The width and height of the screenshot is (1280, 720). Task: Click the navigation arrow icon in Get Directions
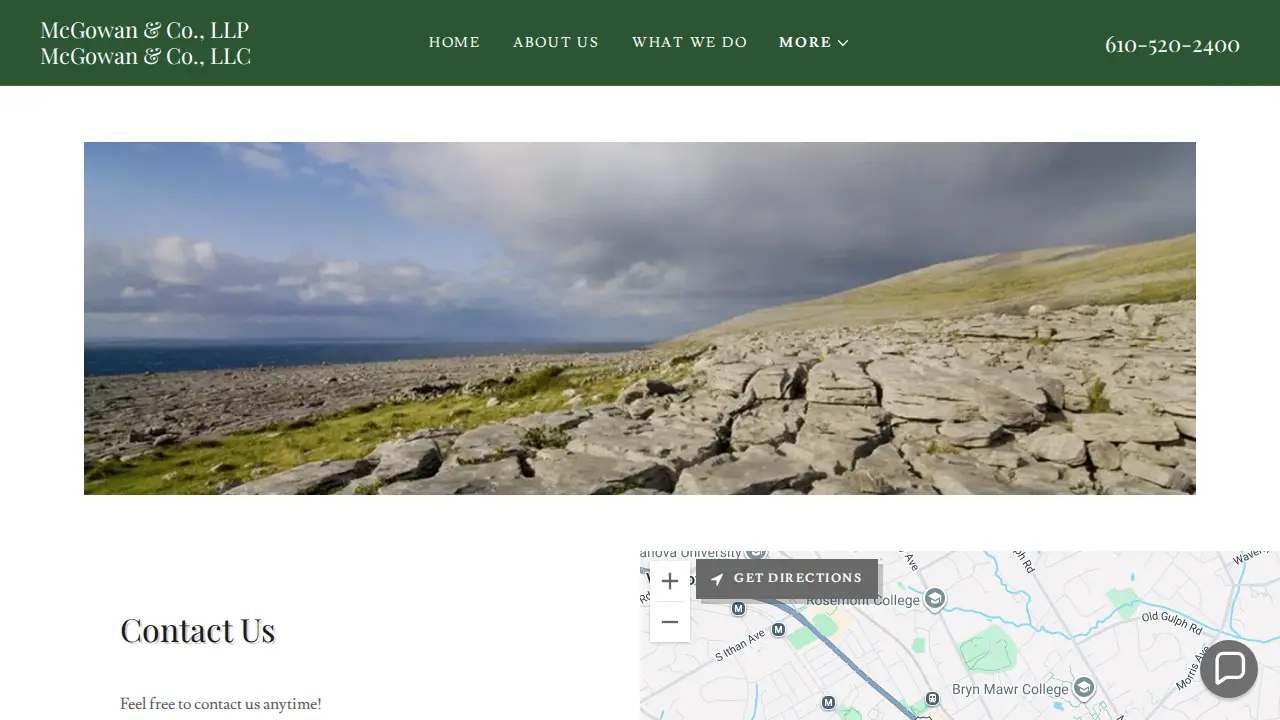[717, 579]
